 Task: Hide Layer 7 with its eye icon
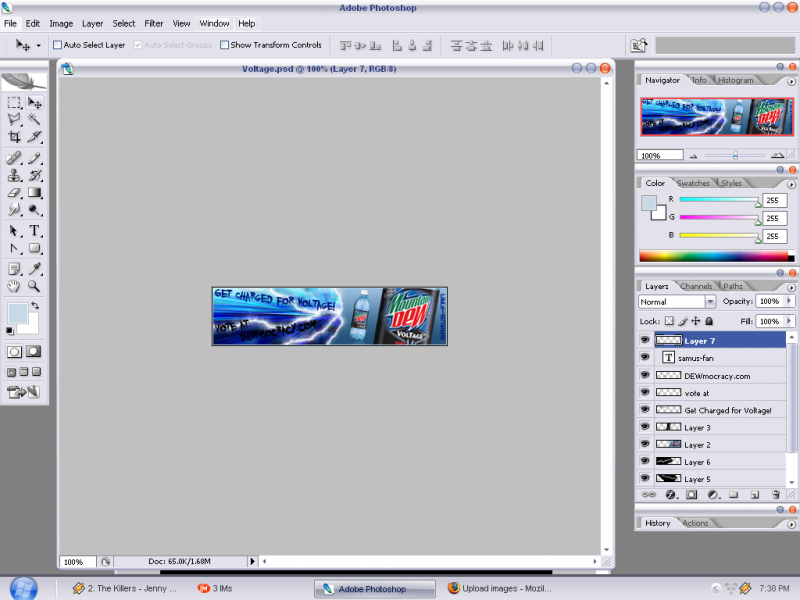(645, 340)
